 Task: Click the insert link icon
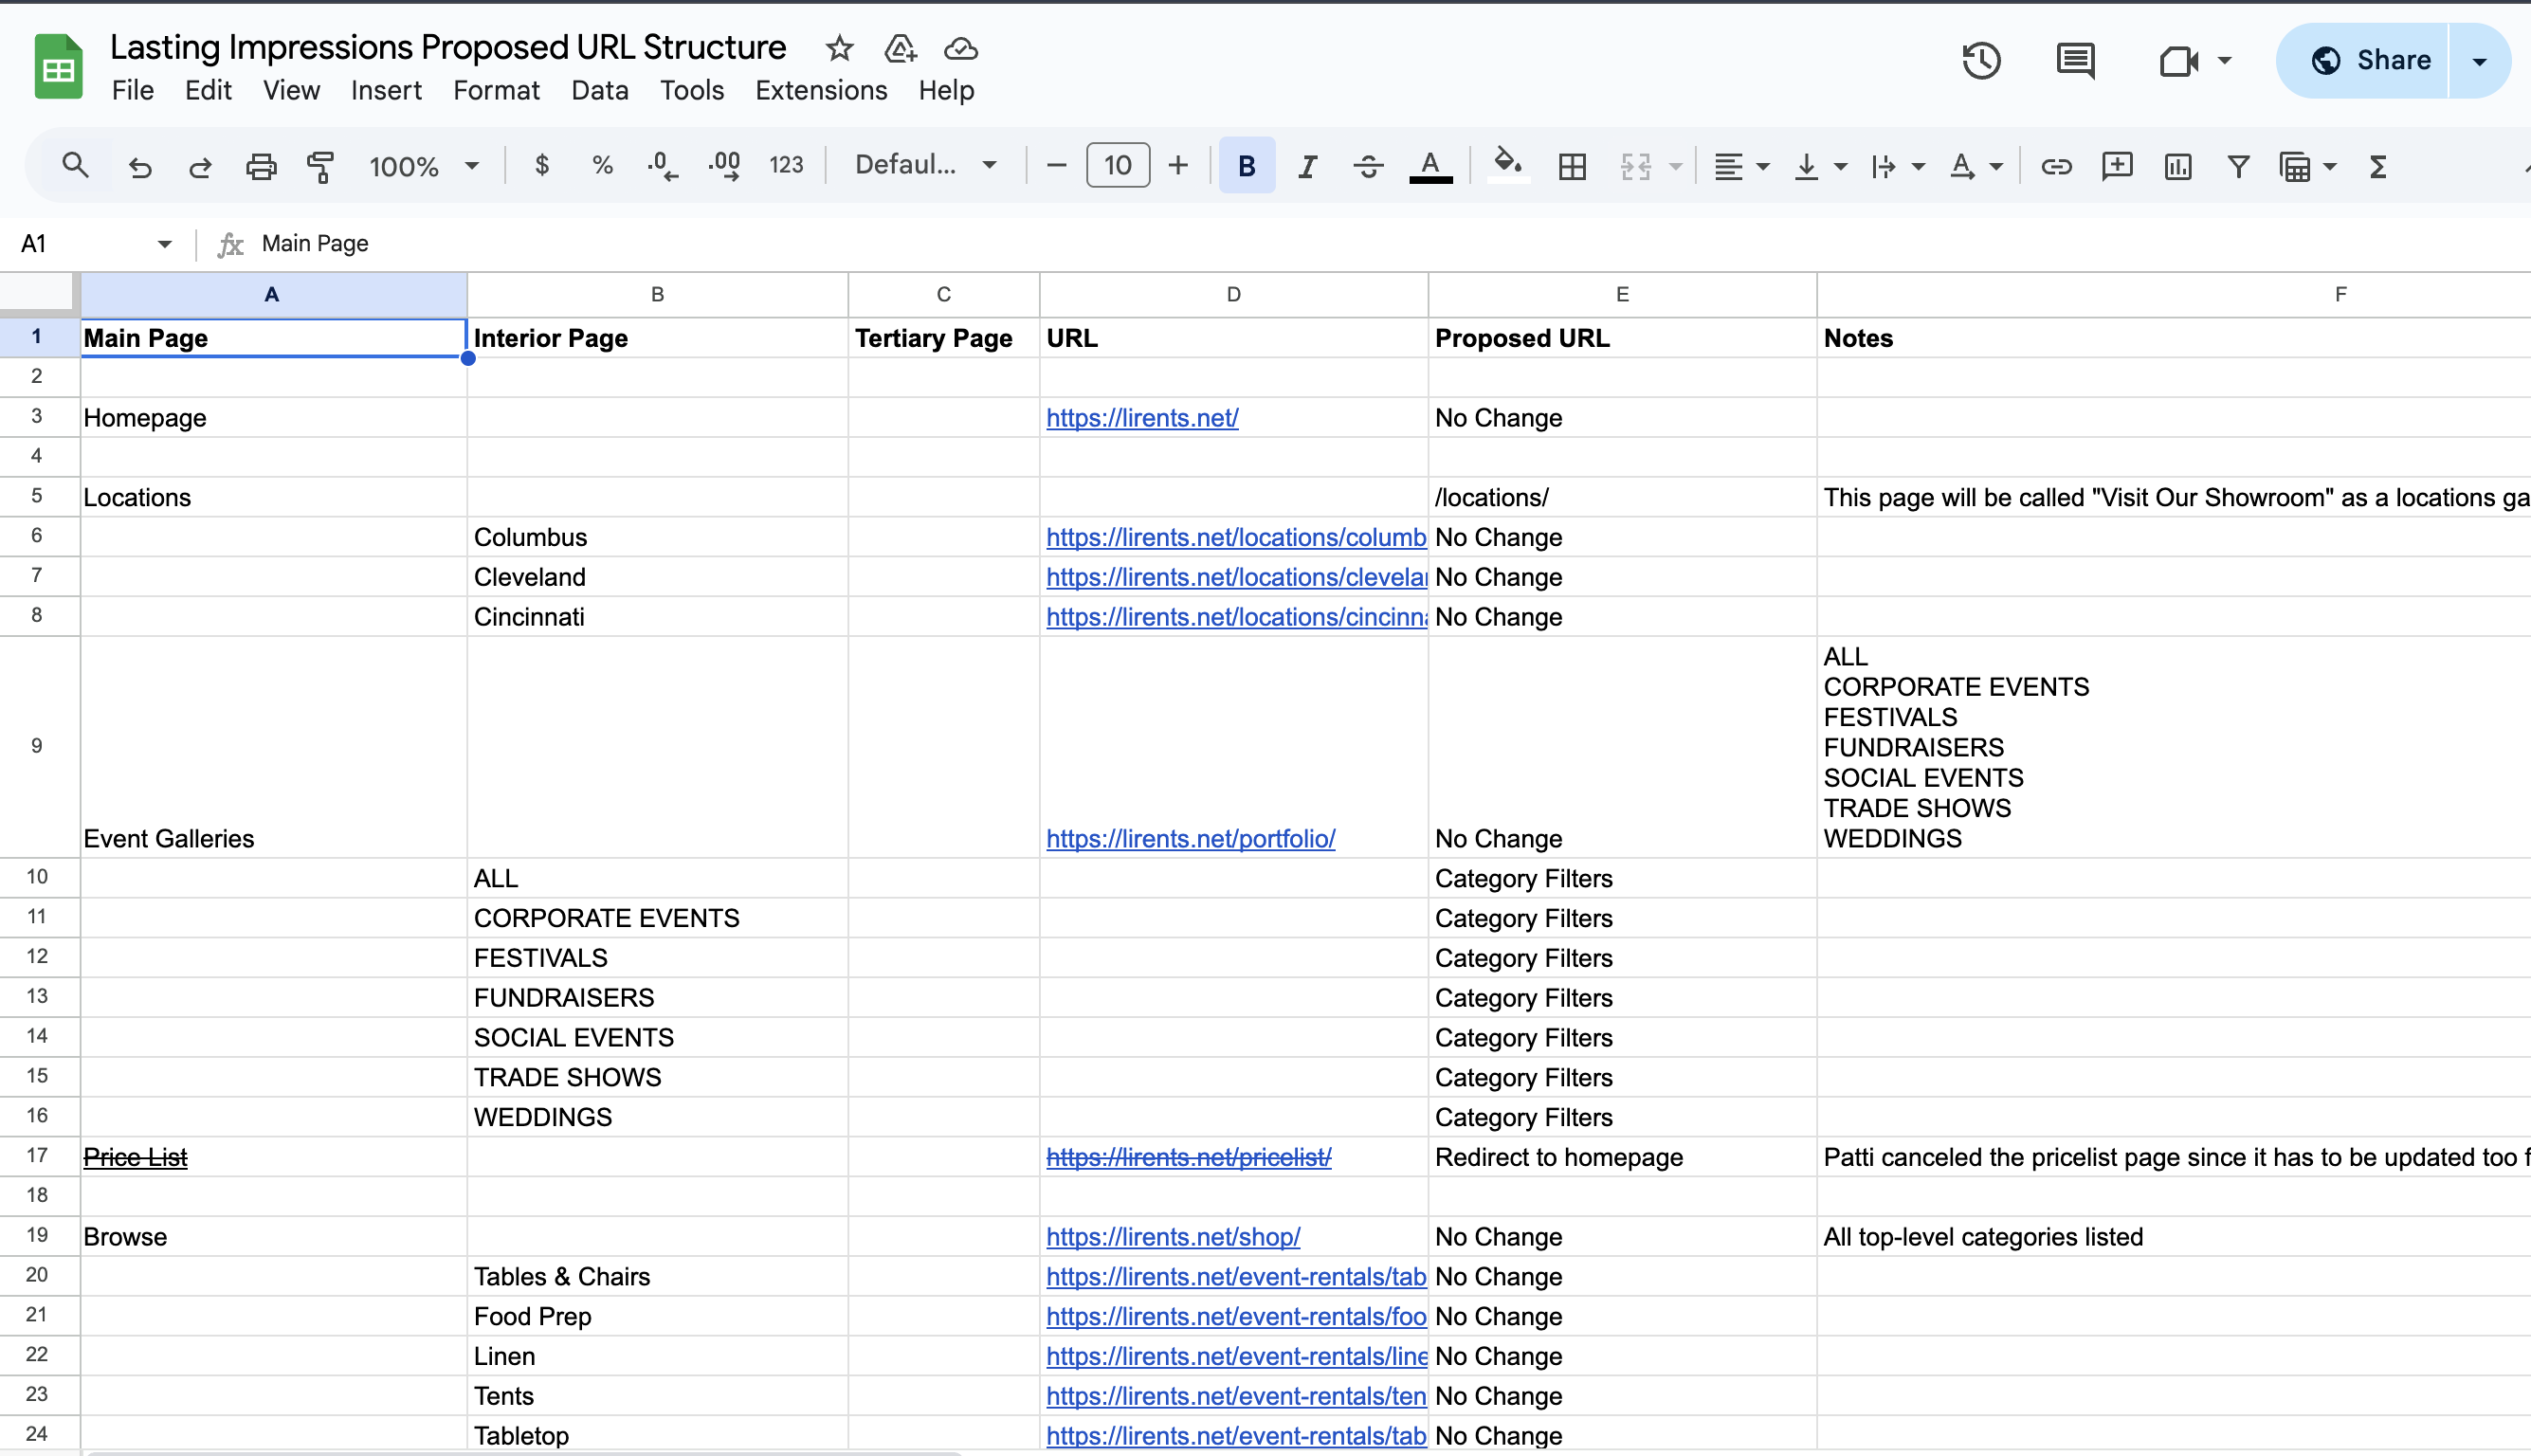pos(2056,166)
